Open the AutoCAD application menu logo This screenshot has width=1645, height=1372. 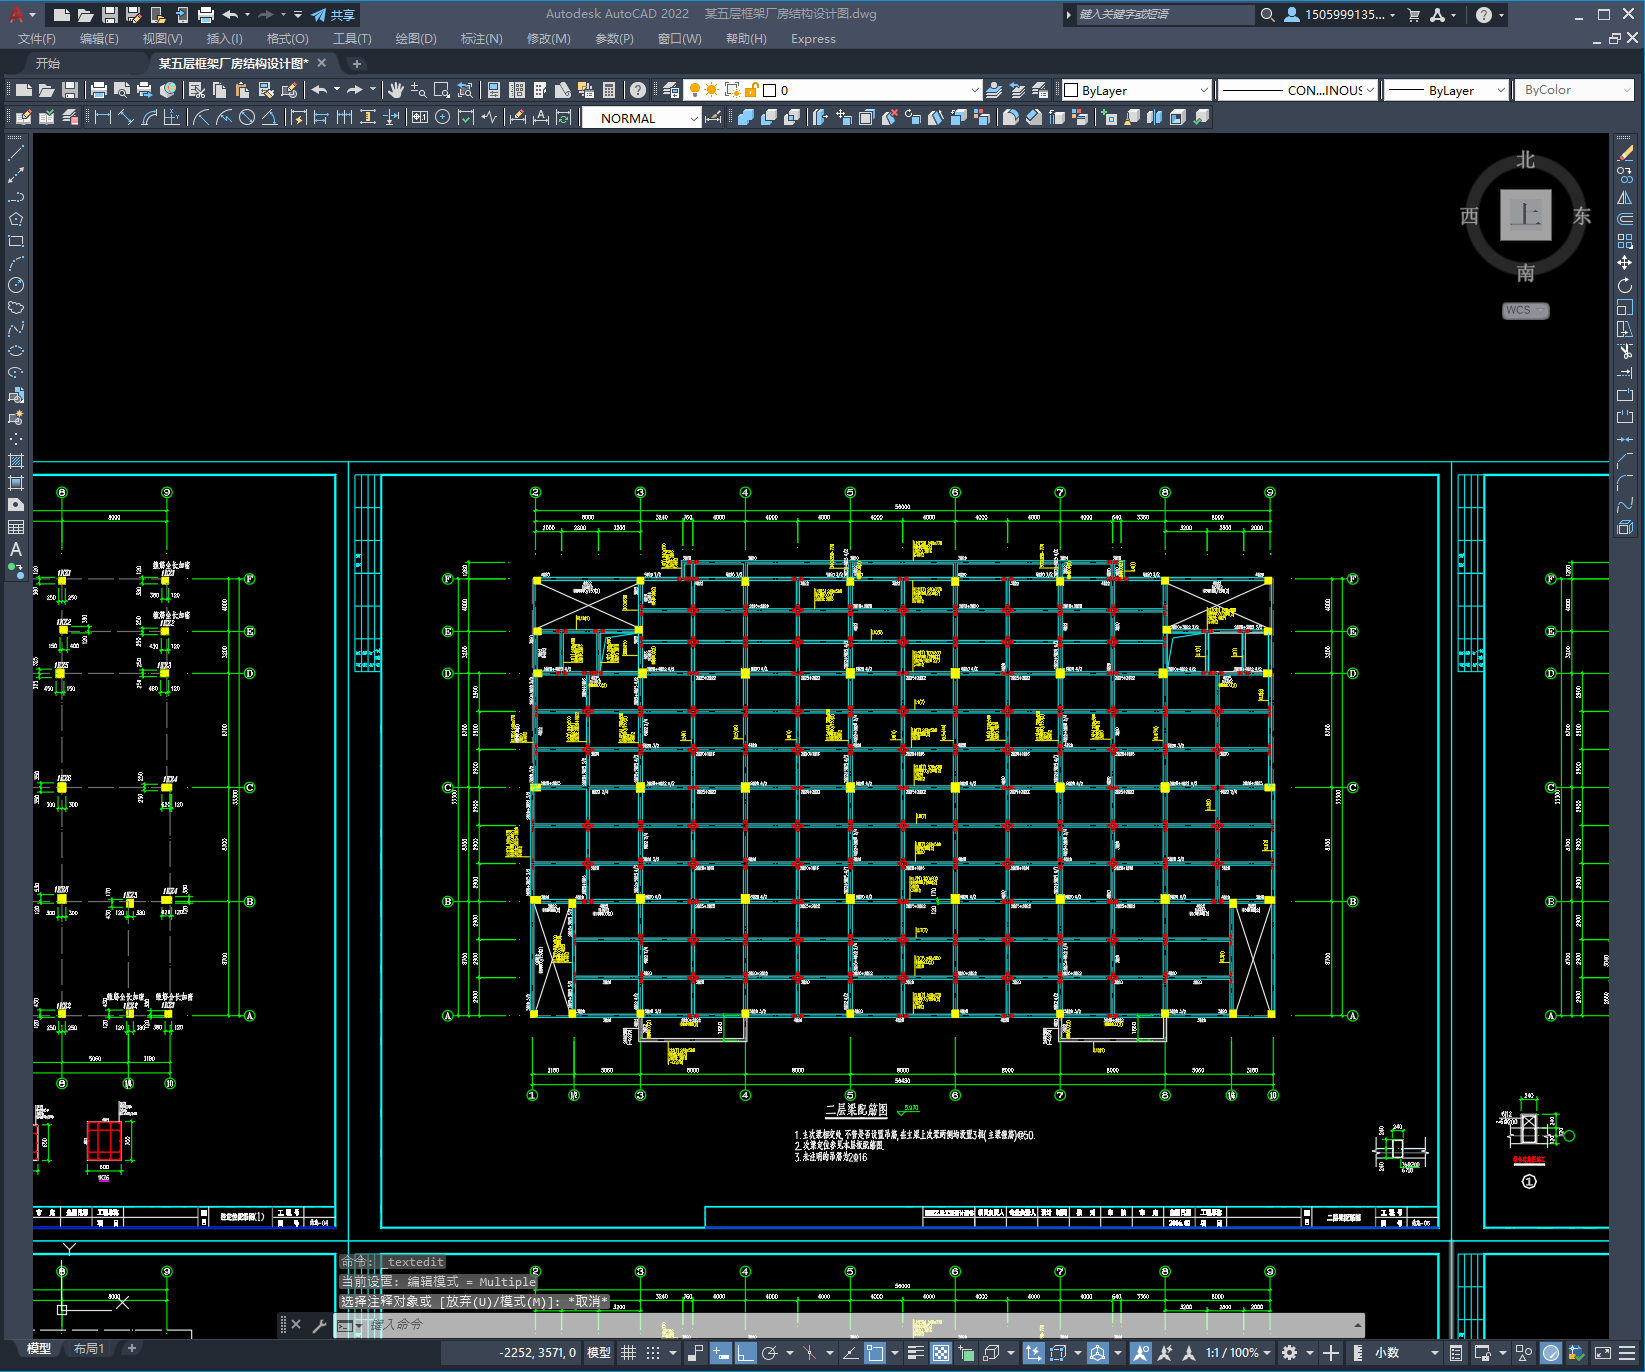click(17, 14)
